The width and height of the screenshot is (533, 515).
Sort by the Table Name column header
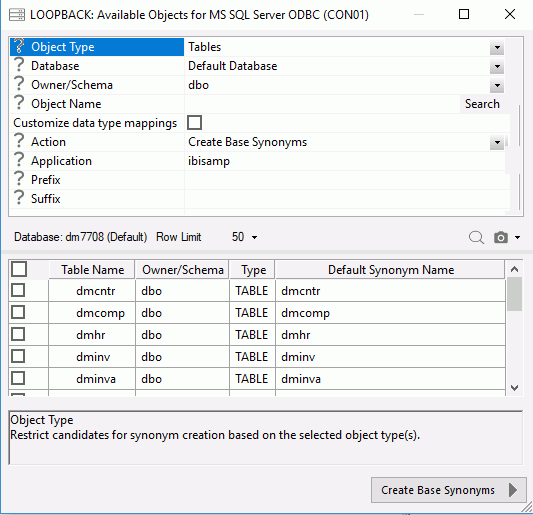point(92,270)
